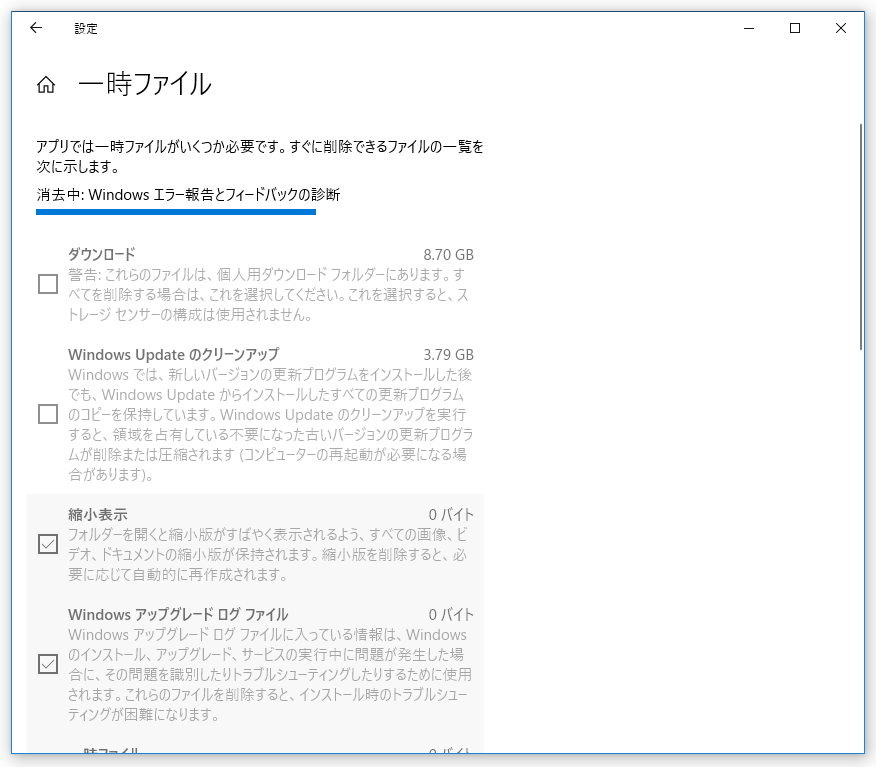Viewport: 876px width, 767px height.
Task: Click the blue deletion progress bar
Action: pyautogui.click(x=176, y=212)
